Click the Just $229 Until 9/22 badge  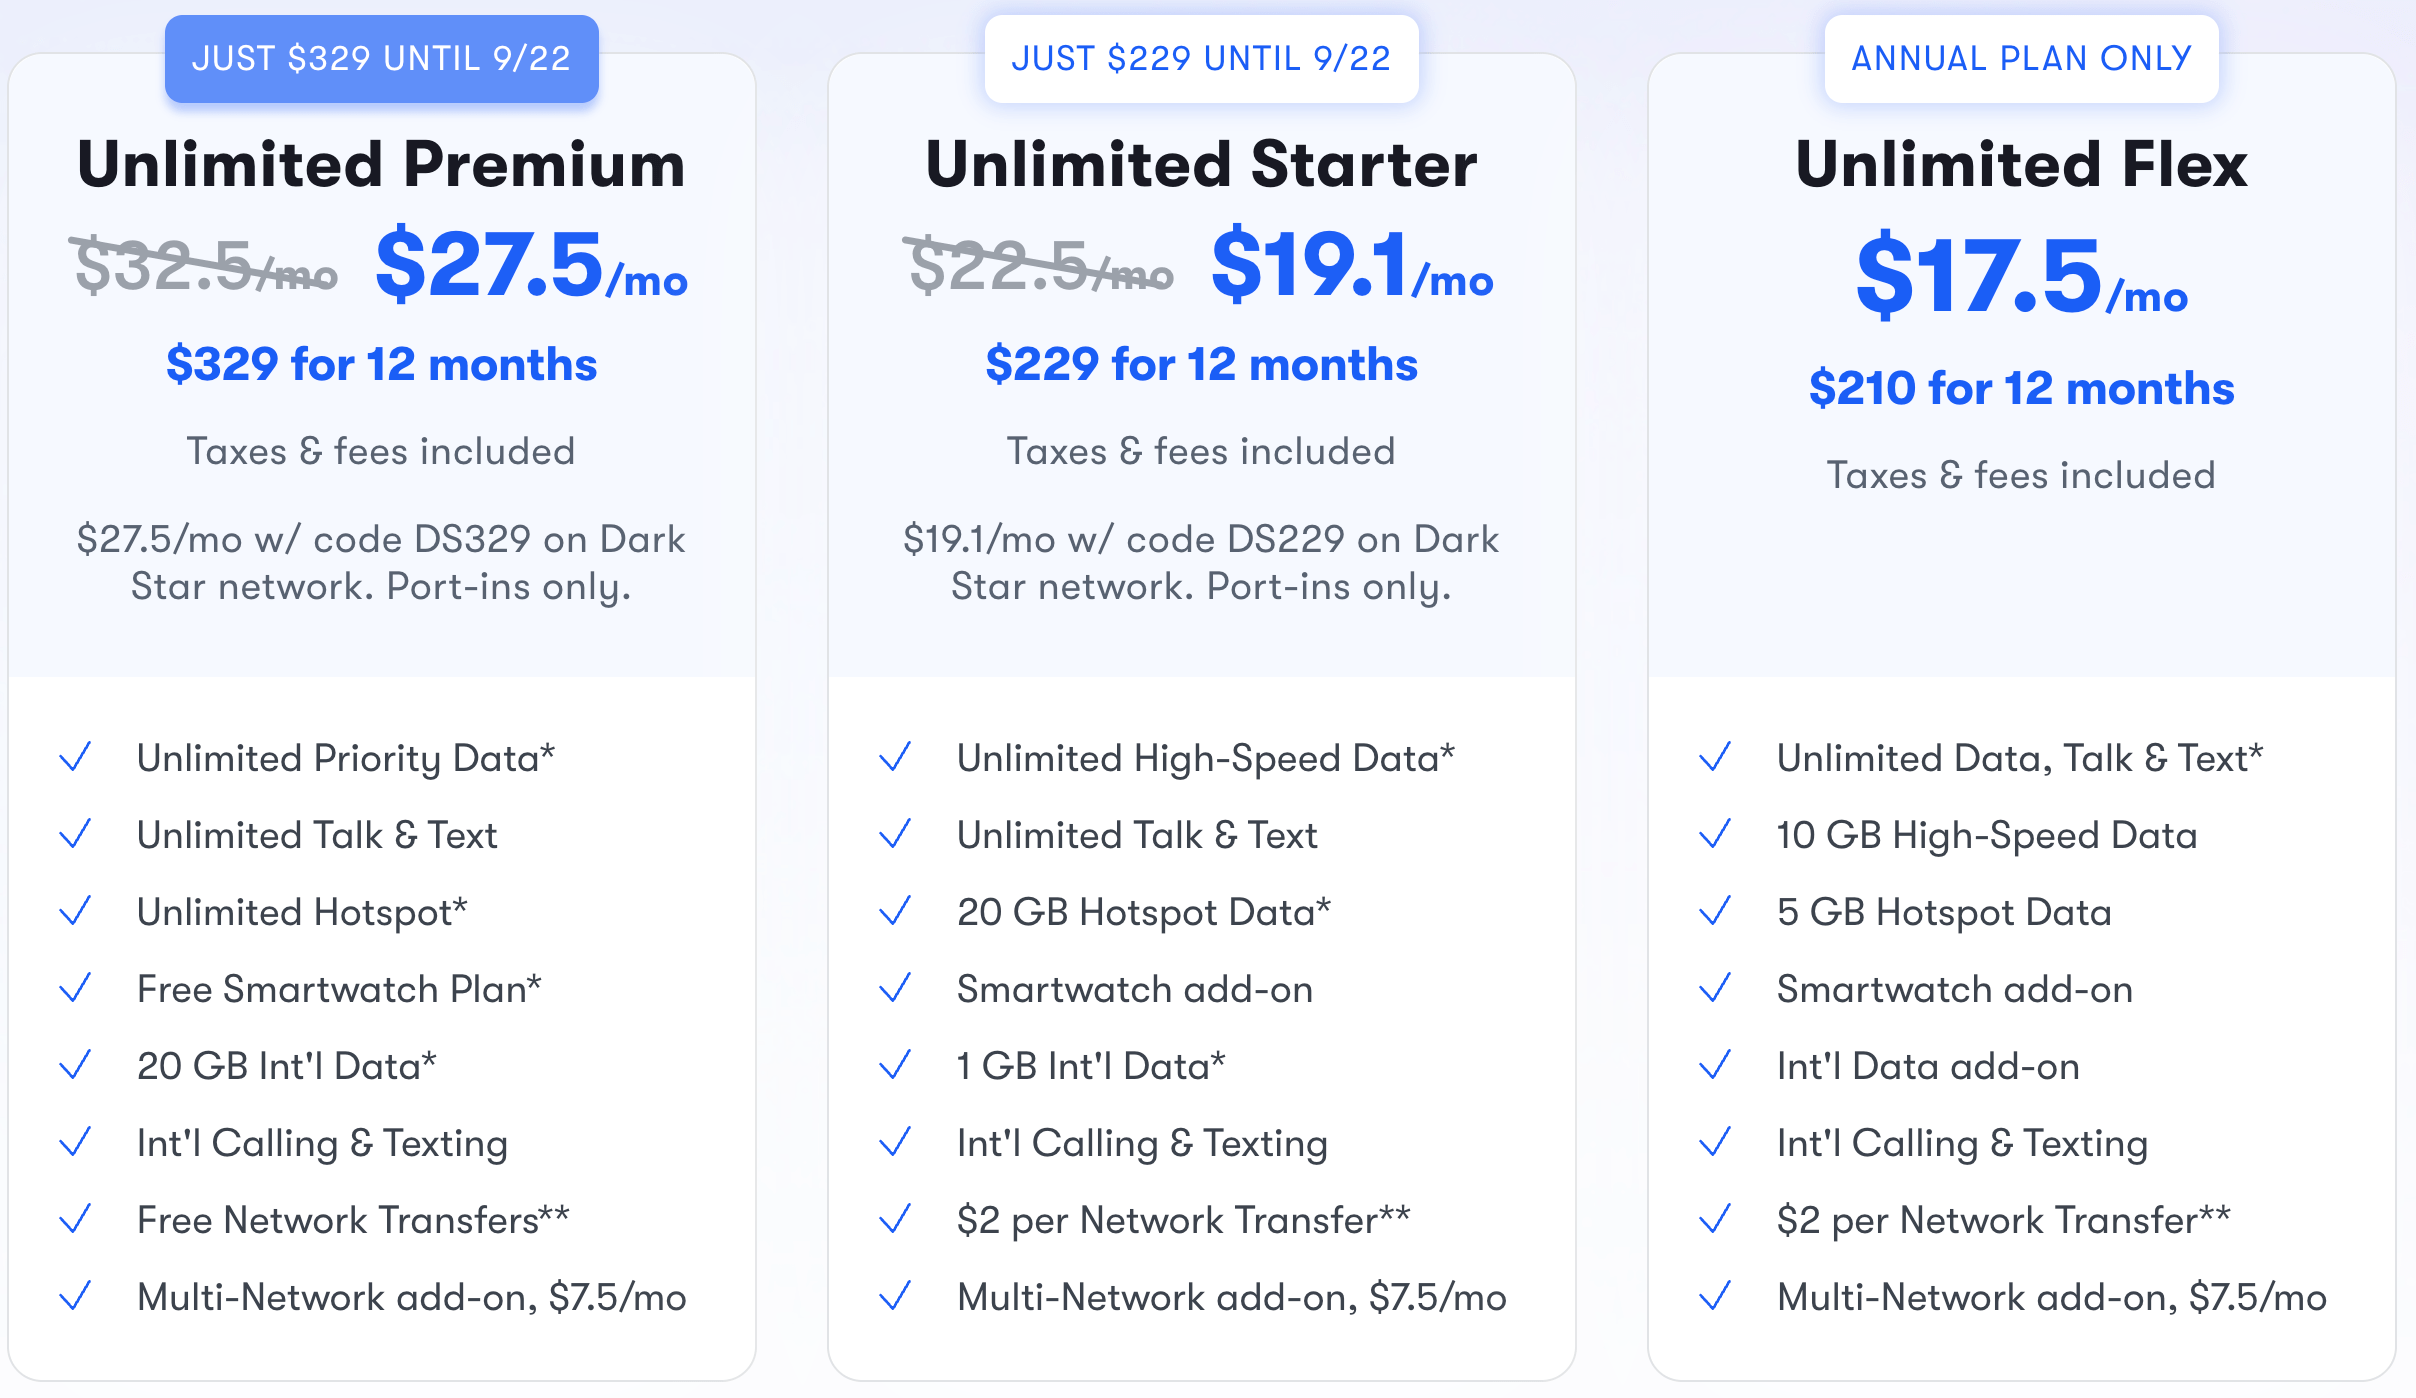(x=1201, y=59)
